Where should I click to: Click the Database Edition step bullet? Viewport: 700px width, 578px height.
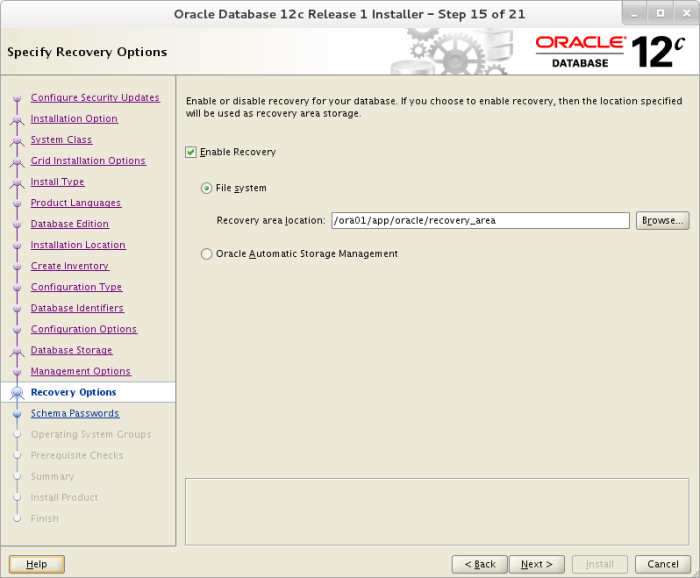(17, 224)
